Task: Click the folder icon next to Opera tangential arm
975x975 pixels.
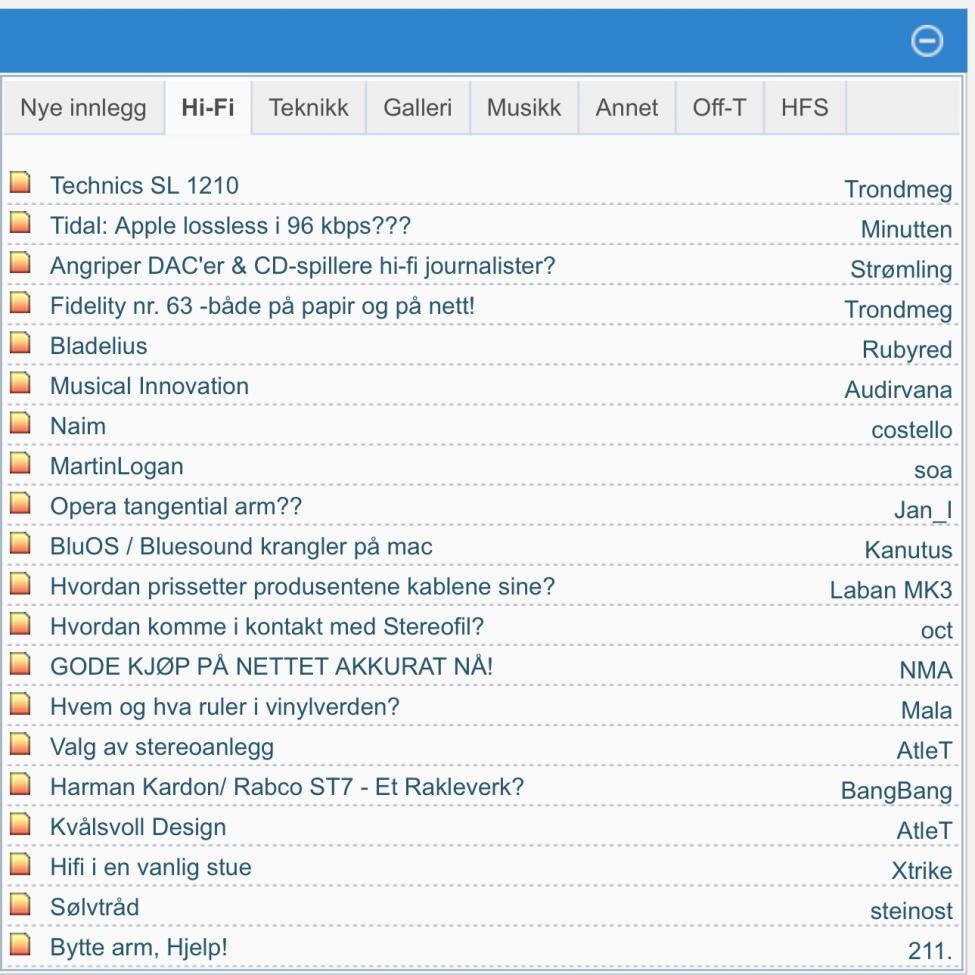Action: coord(20,503)
